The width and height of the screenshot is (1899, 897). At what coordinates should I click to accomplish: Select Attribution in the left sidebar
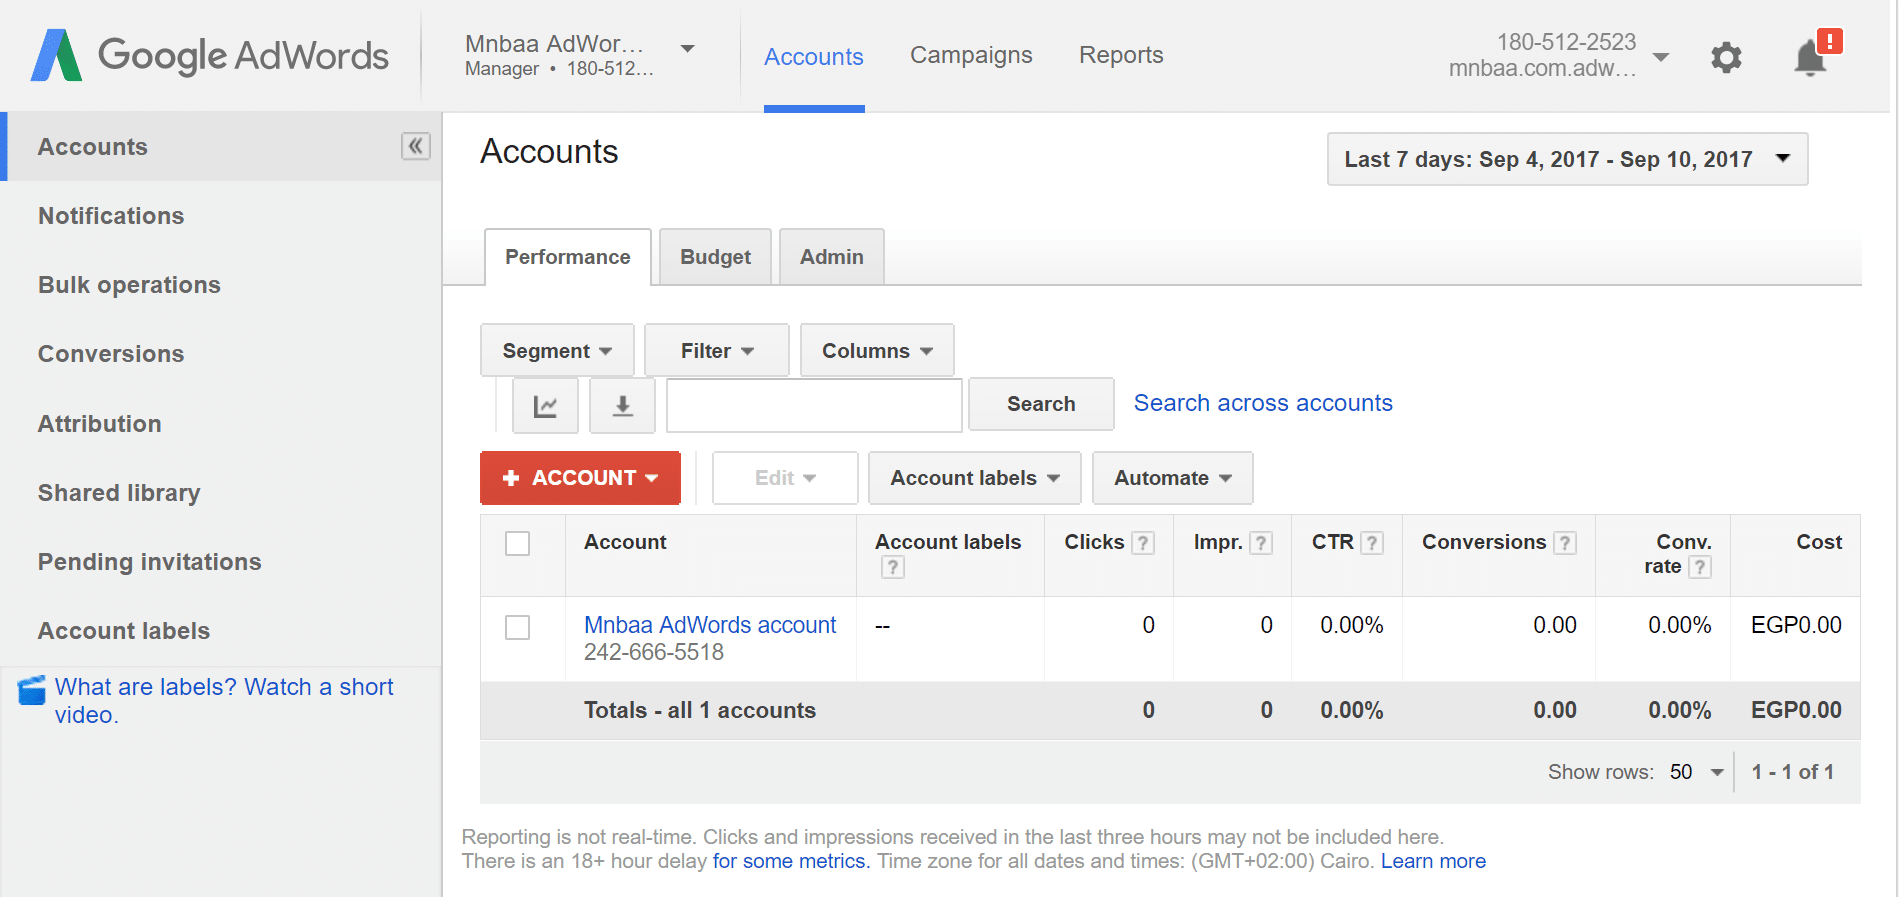click(99, 424)
